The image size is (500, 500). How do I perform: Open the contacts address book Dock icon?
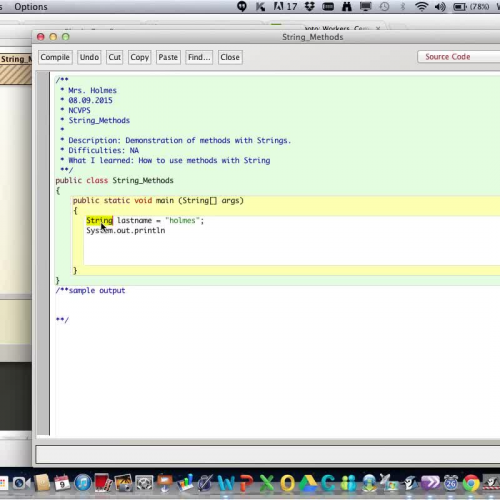tap(42, 483)
